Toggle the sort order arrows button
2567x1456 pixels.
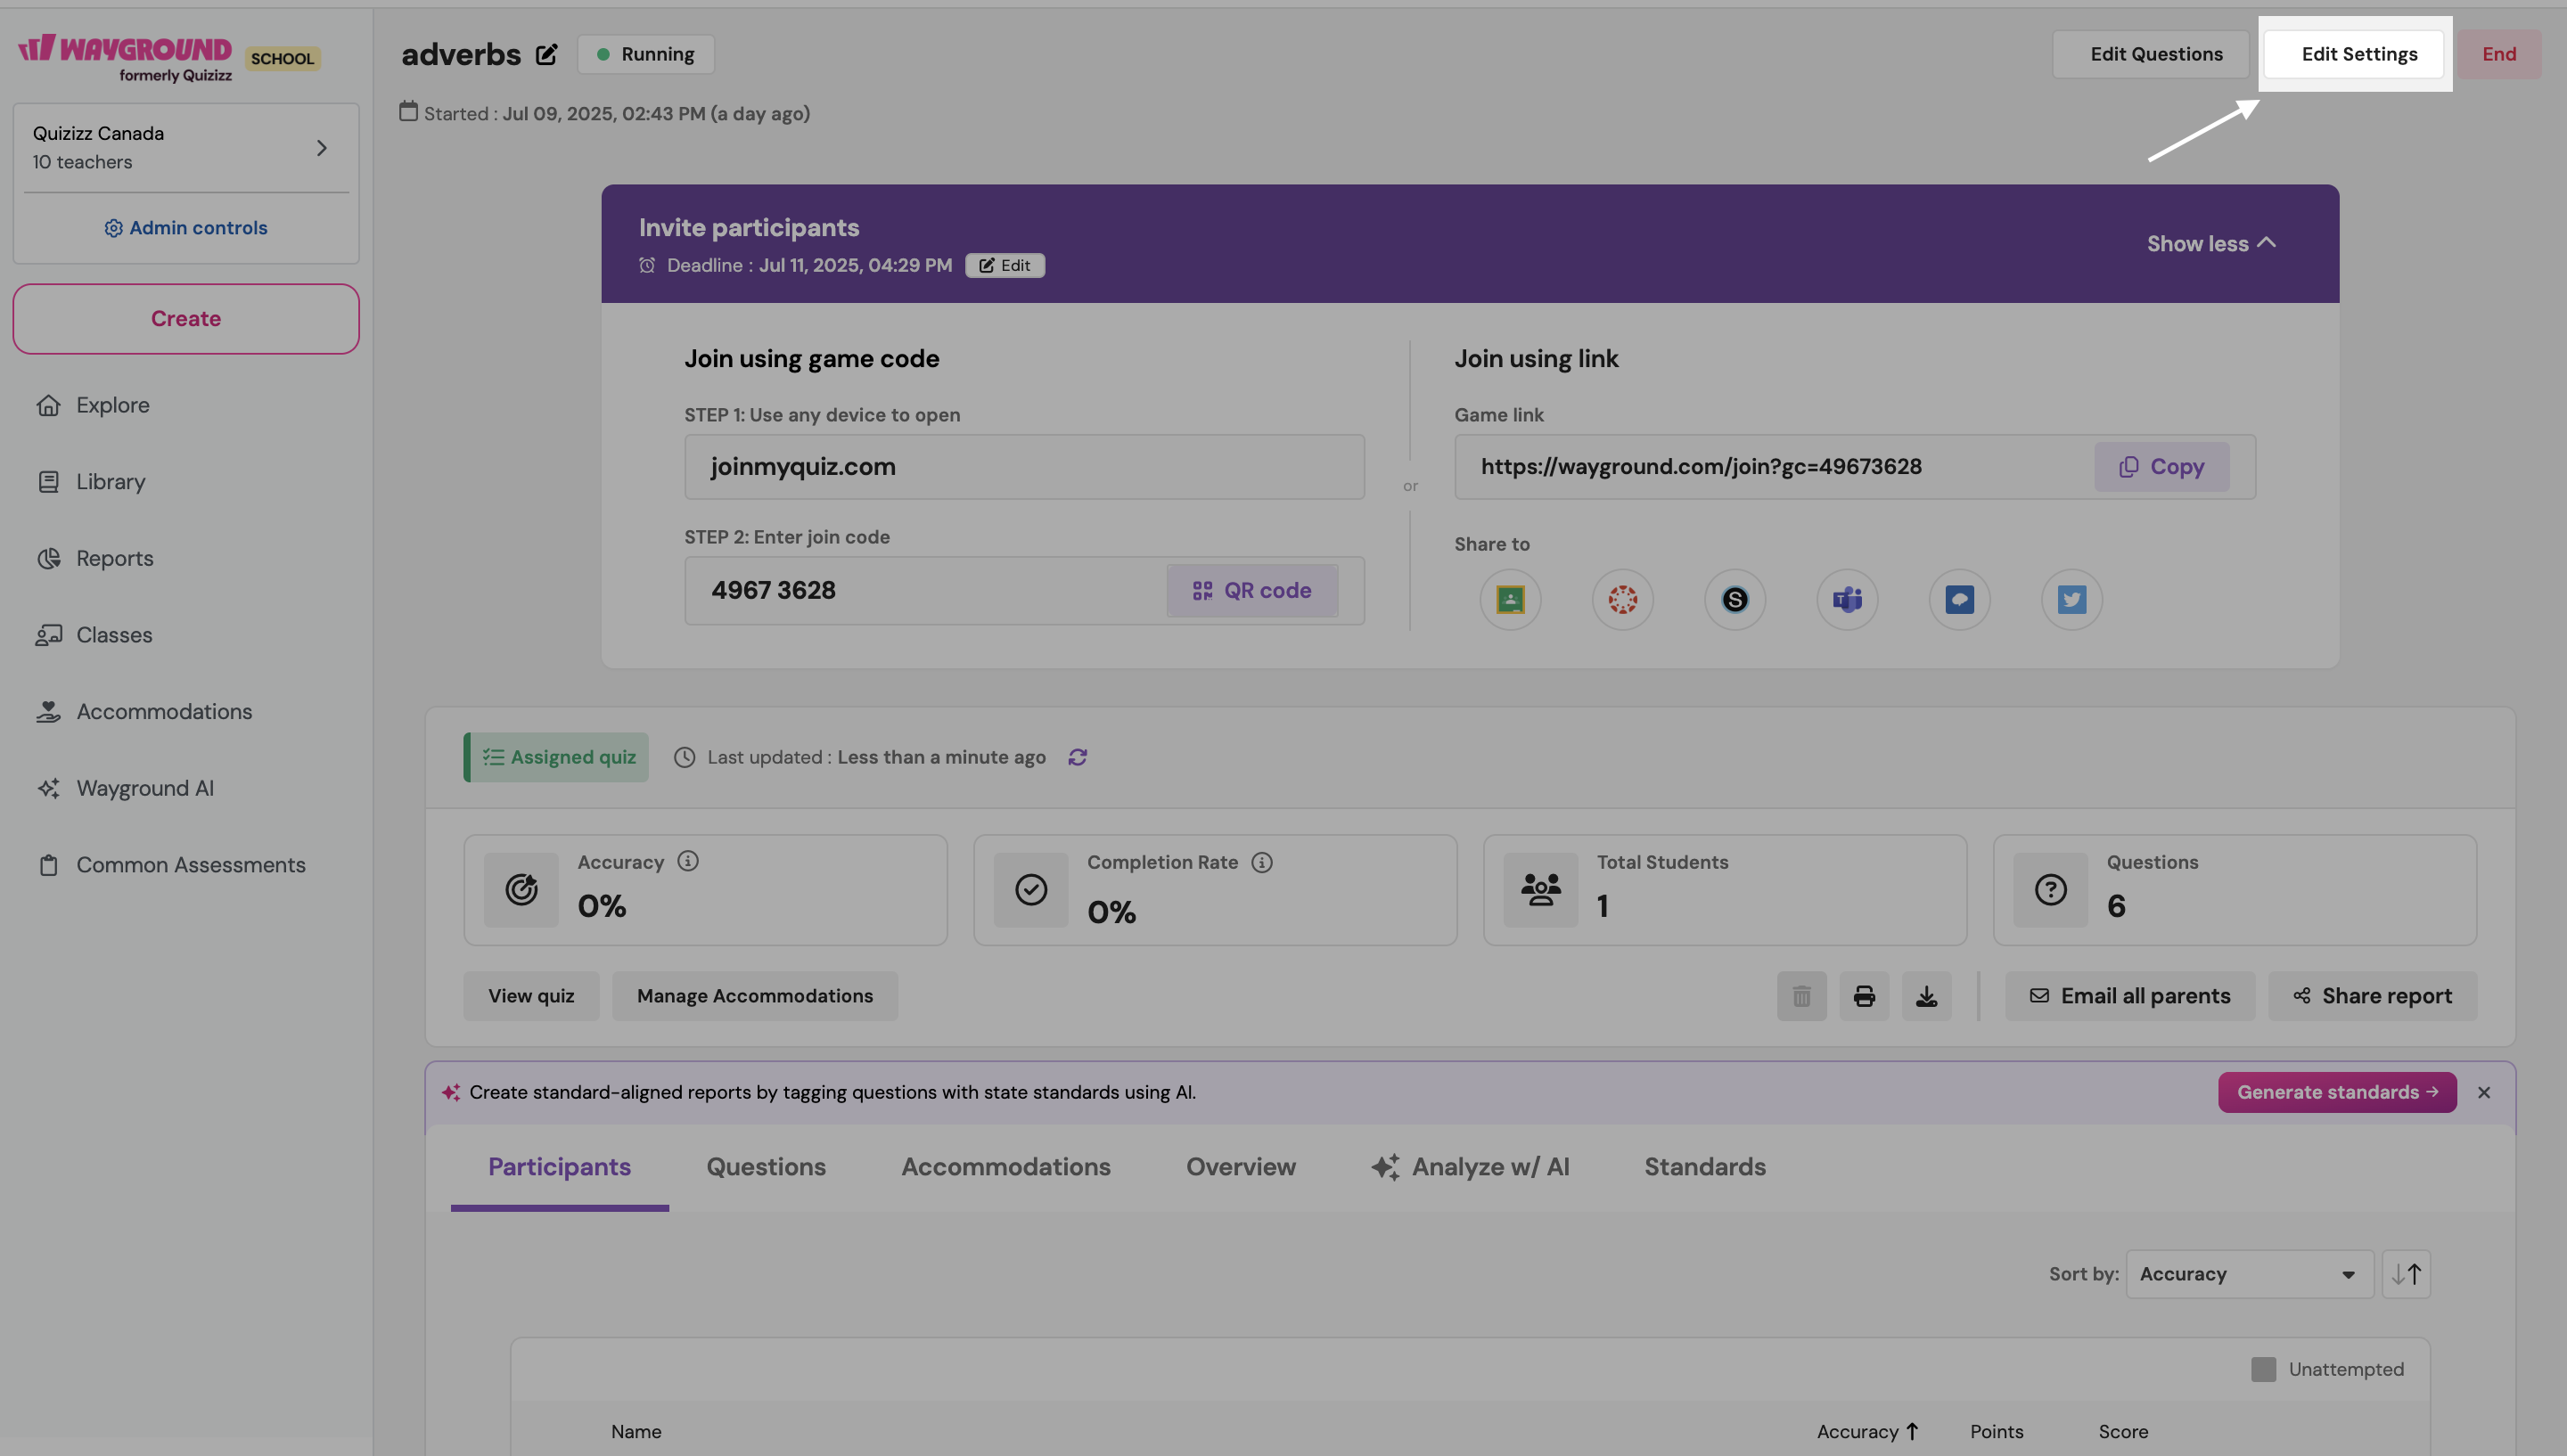[2405, 1274]
